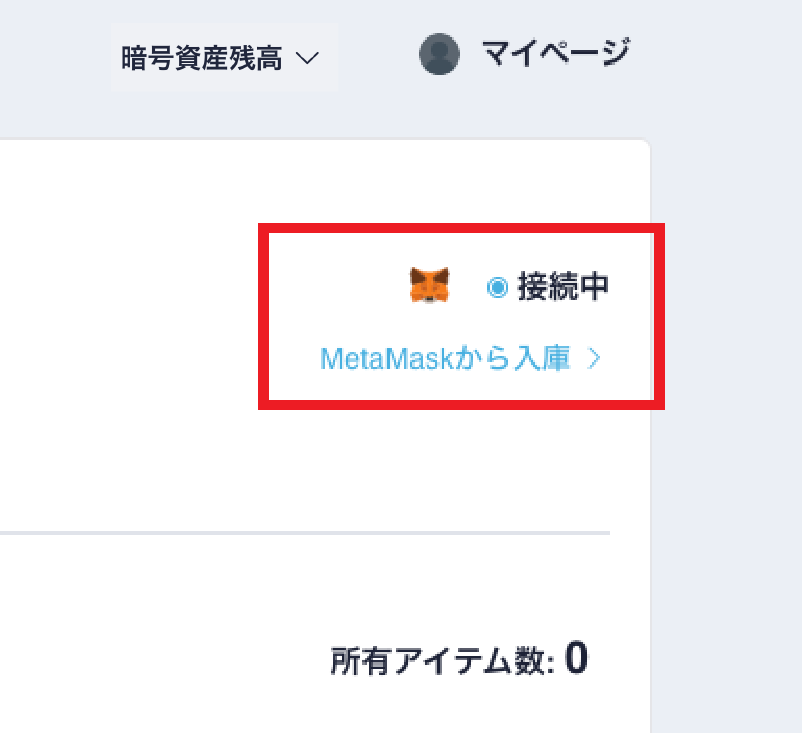
Task: Click the word MetaMask in blue link
Action: coord(387,359)
